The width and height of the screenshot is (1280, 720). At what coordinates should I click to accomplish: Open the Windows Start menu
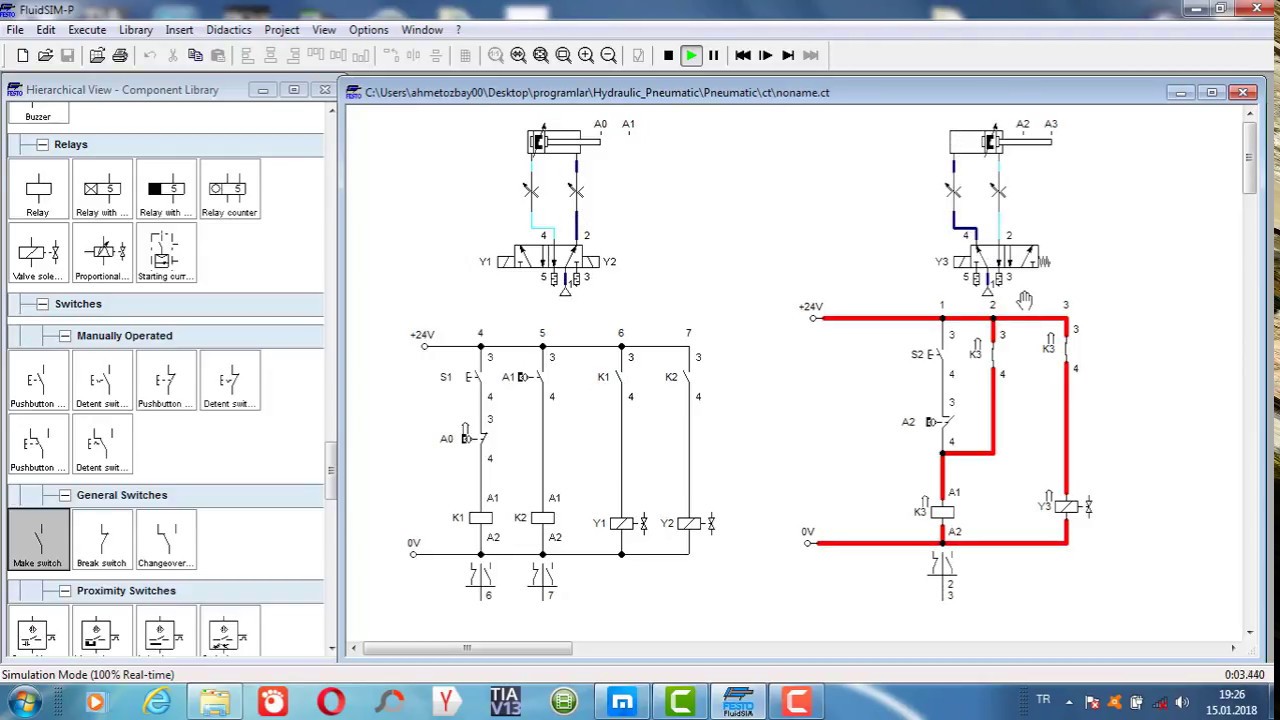pyautogui.click(x=24, y=702)
